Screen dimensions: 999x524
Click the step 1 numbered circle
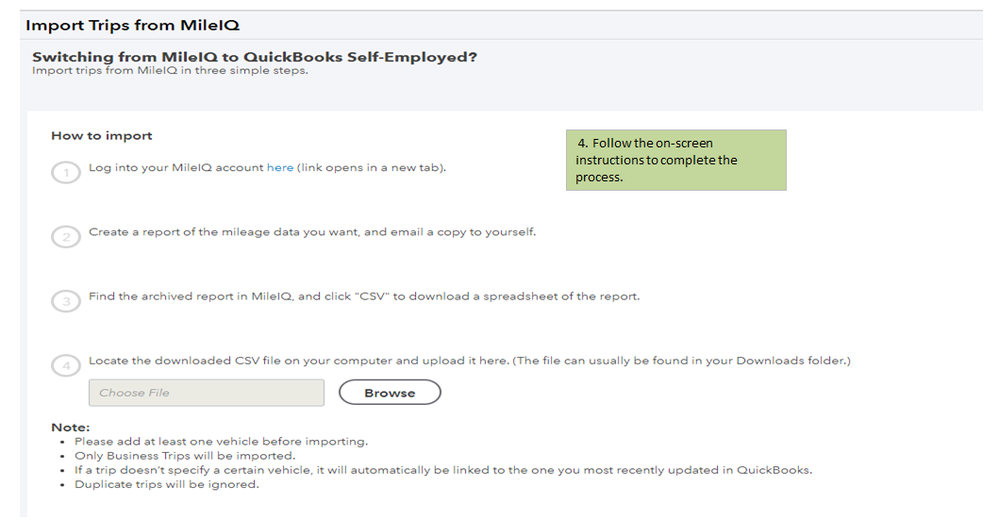(x=65, y=173)
